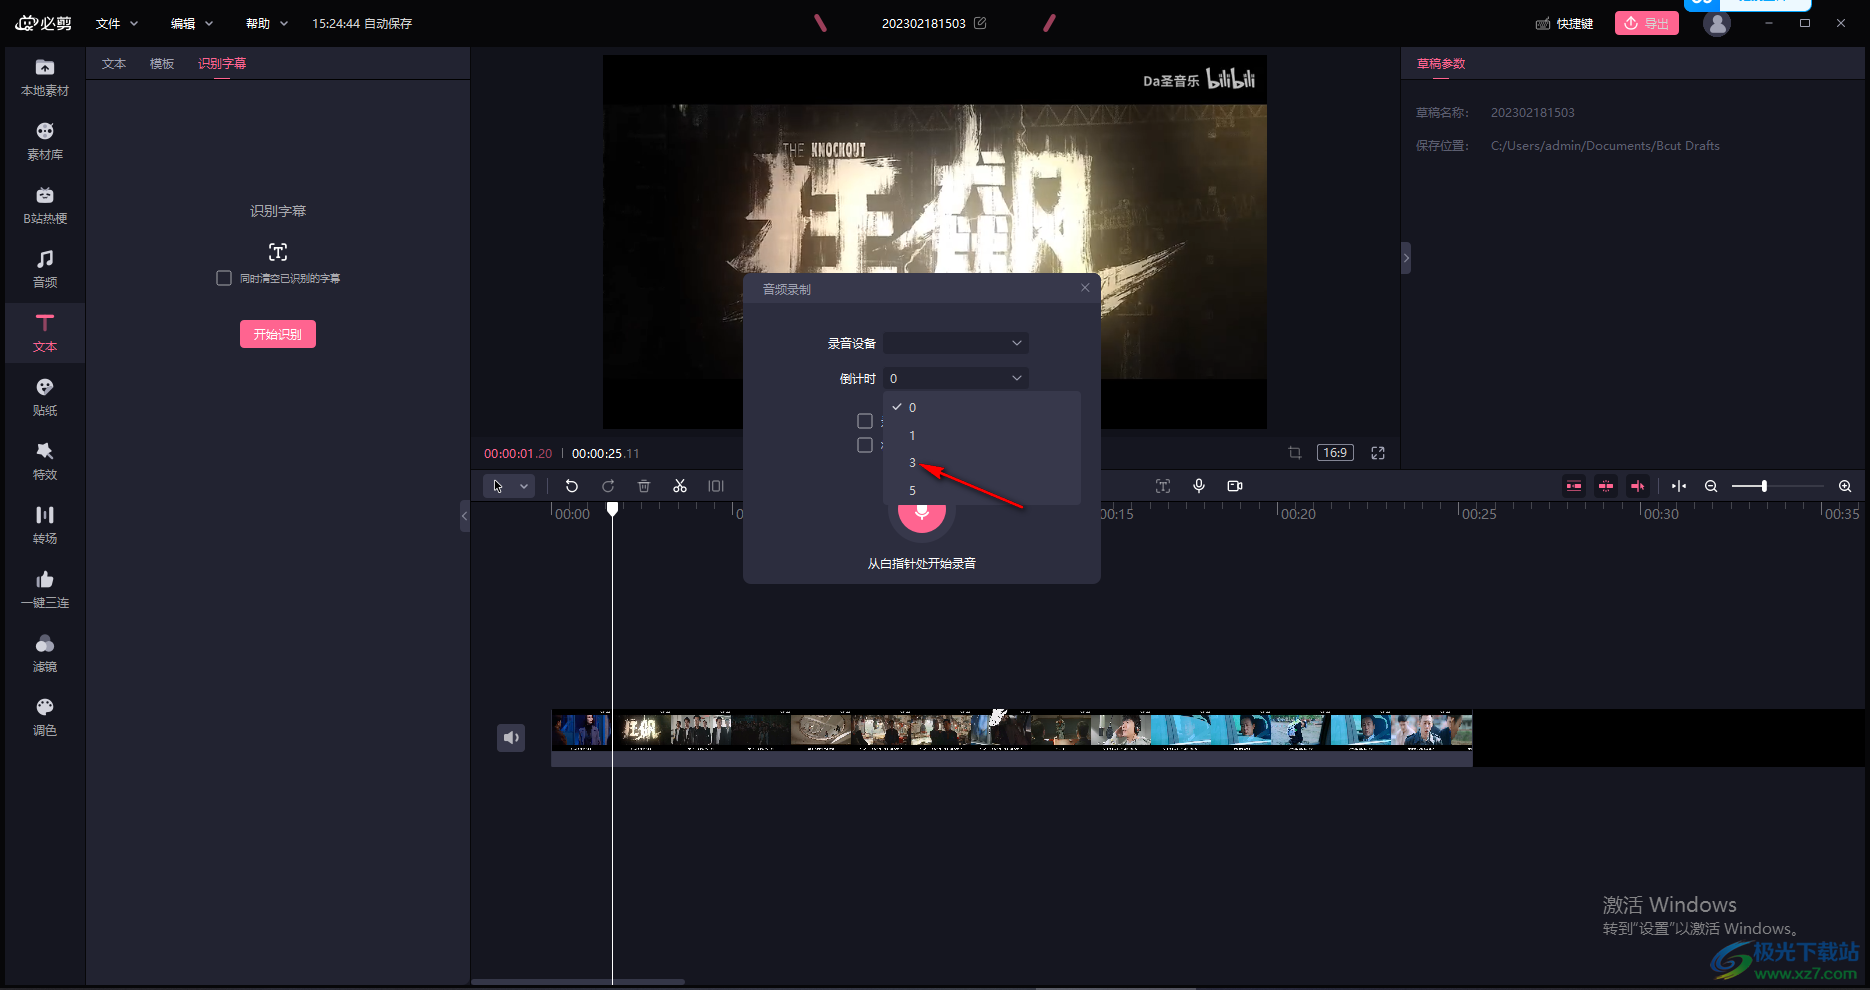Click the white playhead marker on ruler
Viewport: 1870px width, 990px height.
613,509
